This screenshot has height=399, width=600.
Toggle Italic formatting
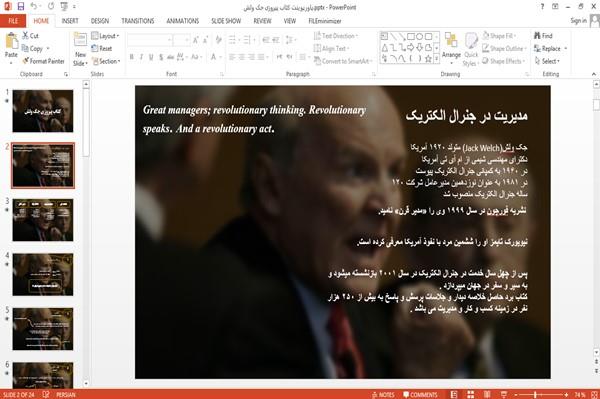coord(141,57)
